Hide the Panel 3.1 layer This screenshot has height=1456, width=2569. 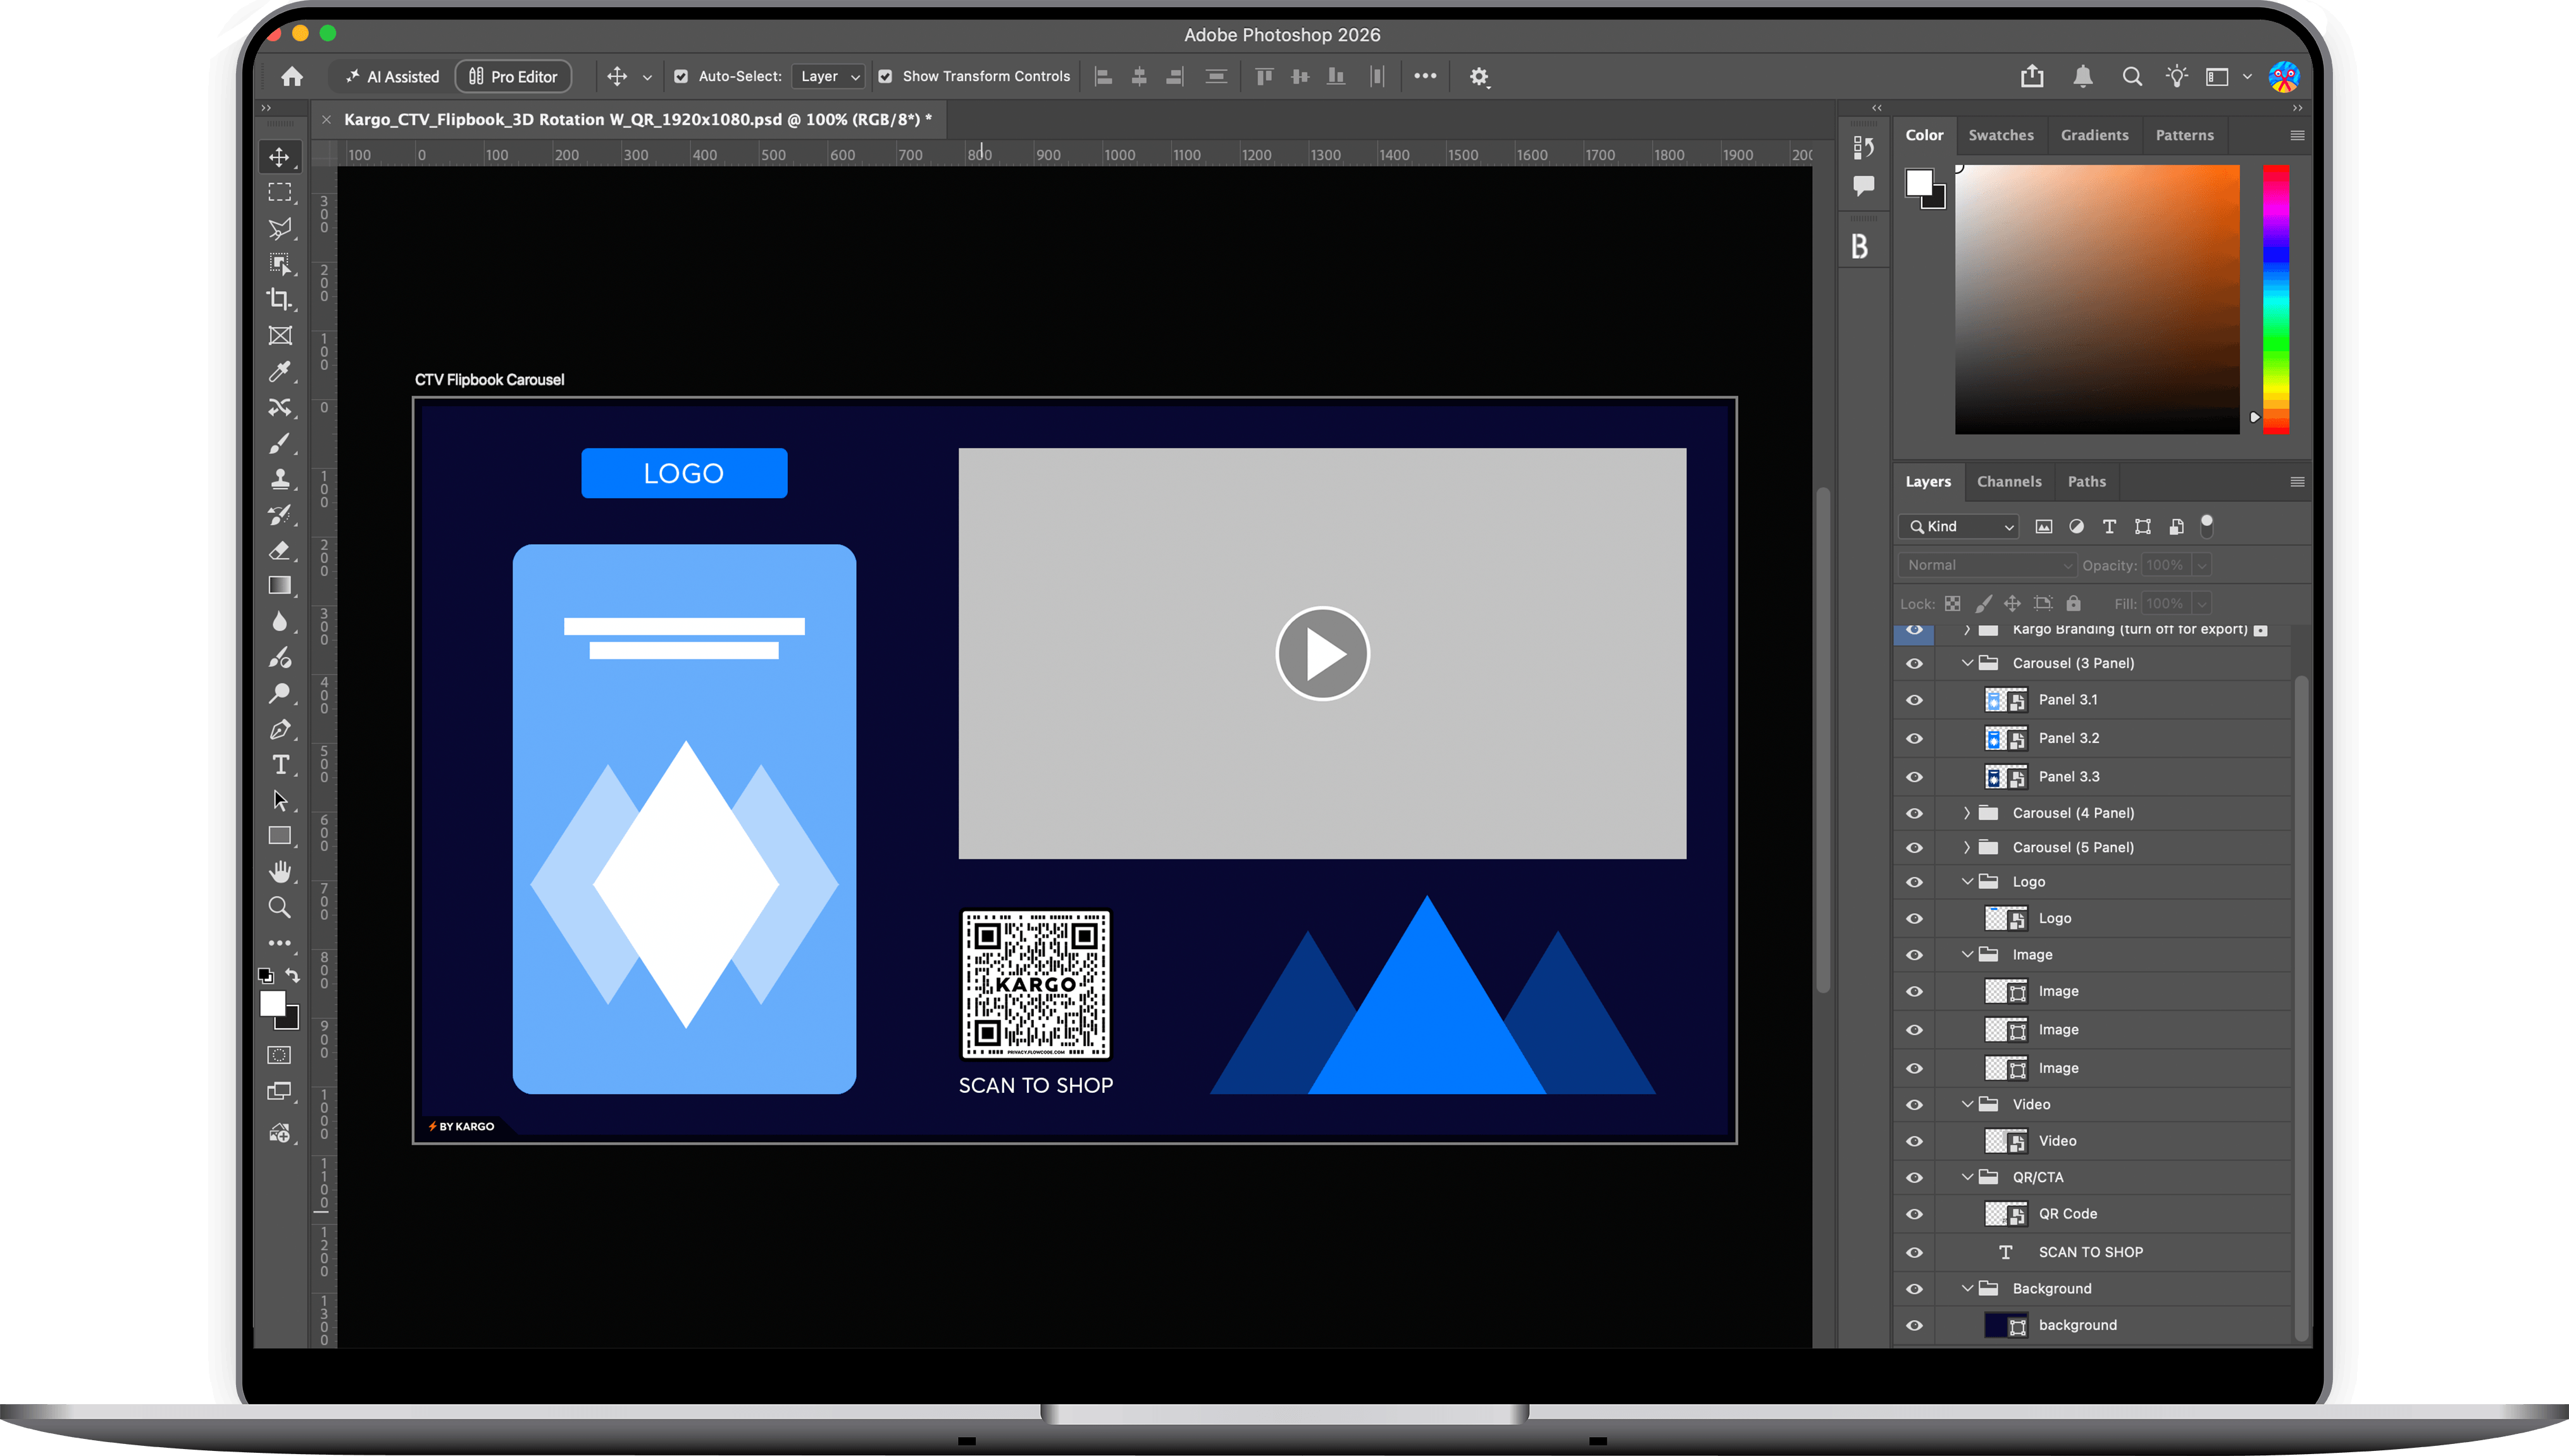(x=1914, y=700)
